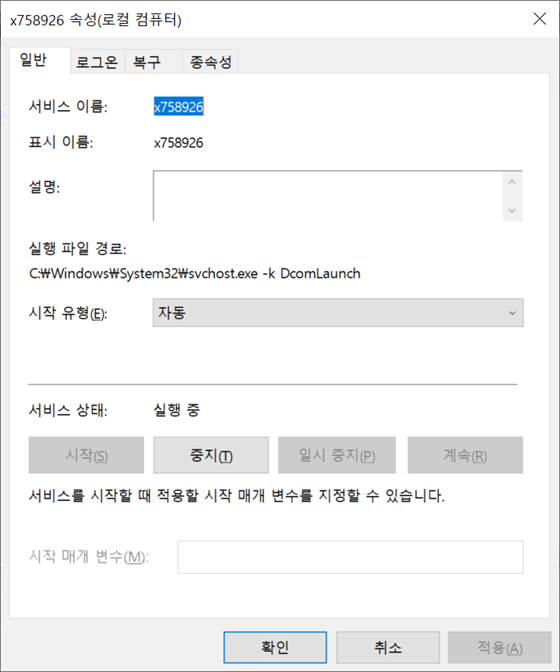This screenshot has width=560, height=672.
Task: Click the highlighted service name x758926
Action: 179,107
